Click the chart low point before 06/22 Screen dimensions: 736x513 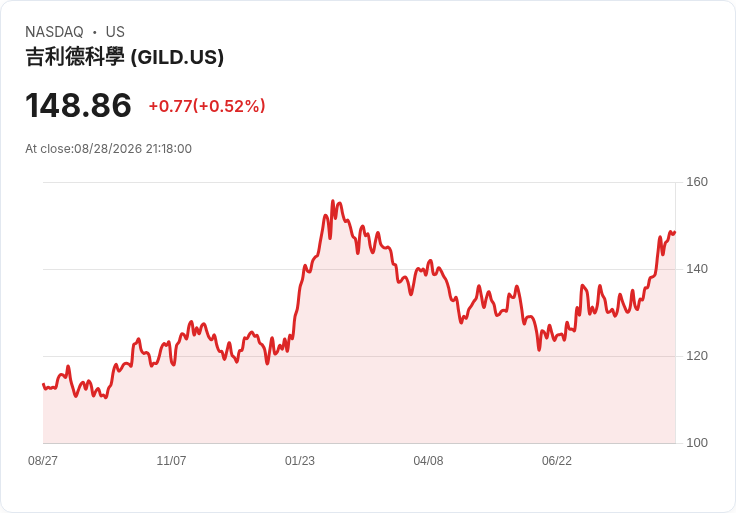point(539,350)
